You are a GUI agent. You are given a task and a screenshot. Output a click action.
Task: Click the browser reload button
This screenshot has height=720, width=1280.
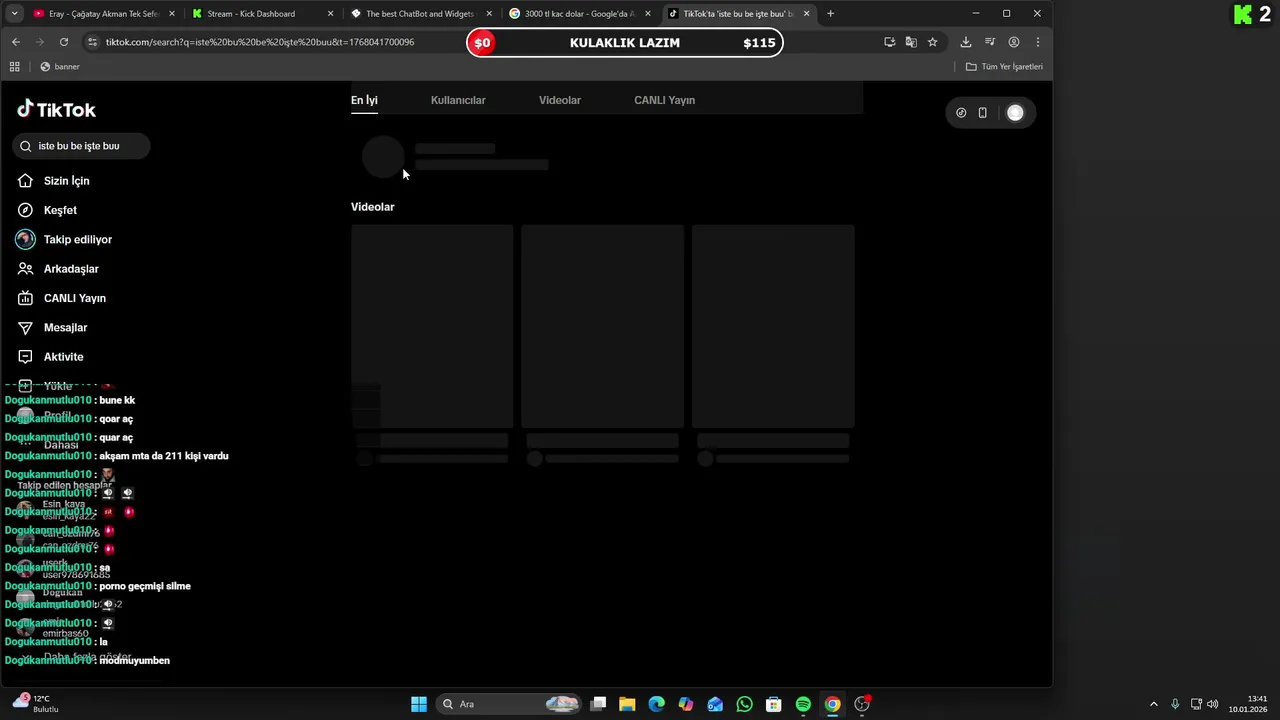click(x=64, y=42)
